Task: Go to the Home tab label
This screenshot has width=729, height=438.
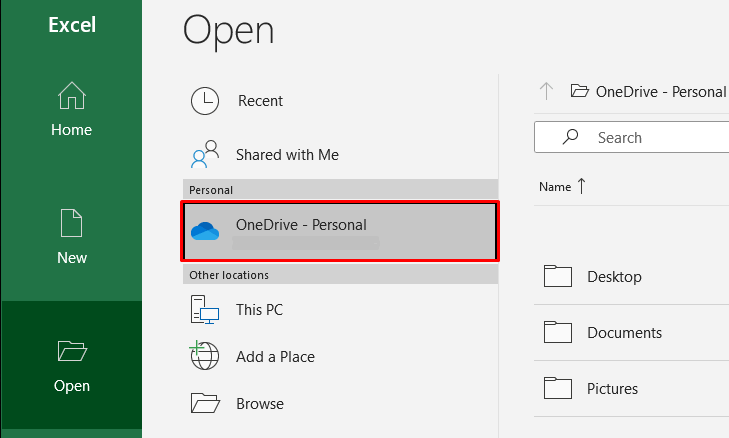Action: 72,130
